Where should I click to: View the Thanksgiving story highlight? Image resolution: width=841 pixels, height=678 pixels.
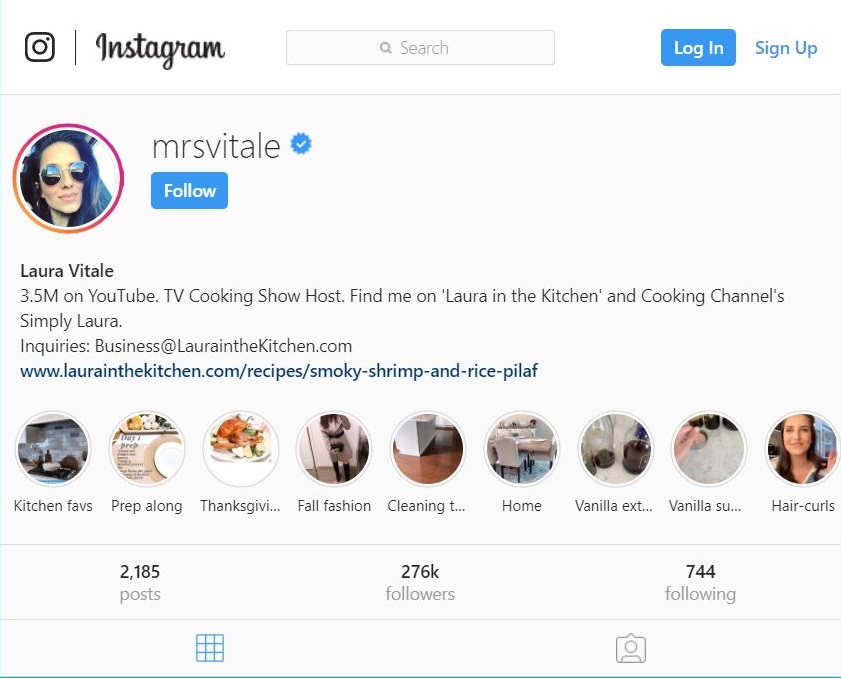tap(241, 449)
